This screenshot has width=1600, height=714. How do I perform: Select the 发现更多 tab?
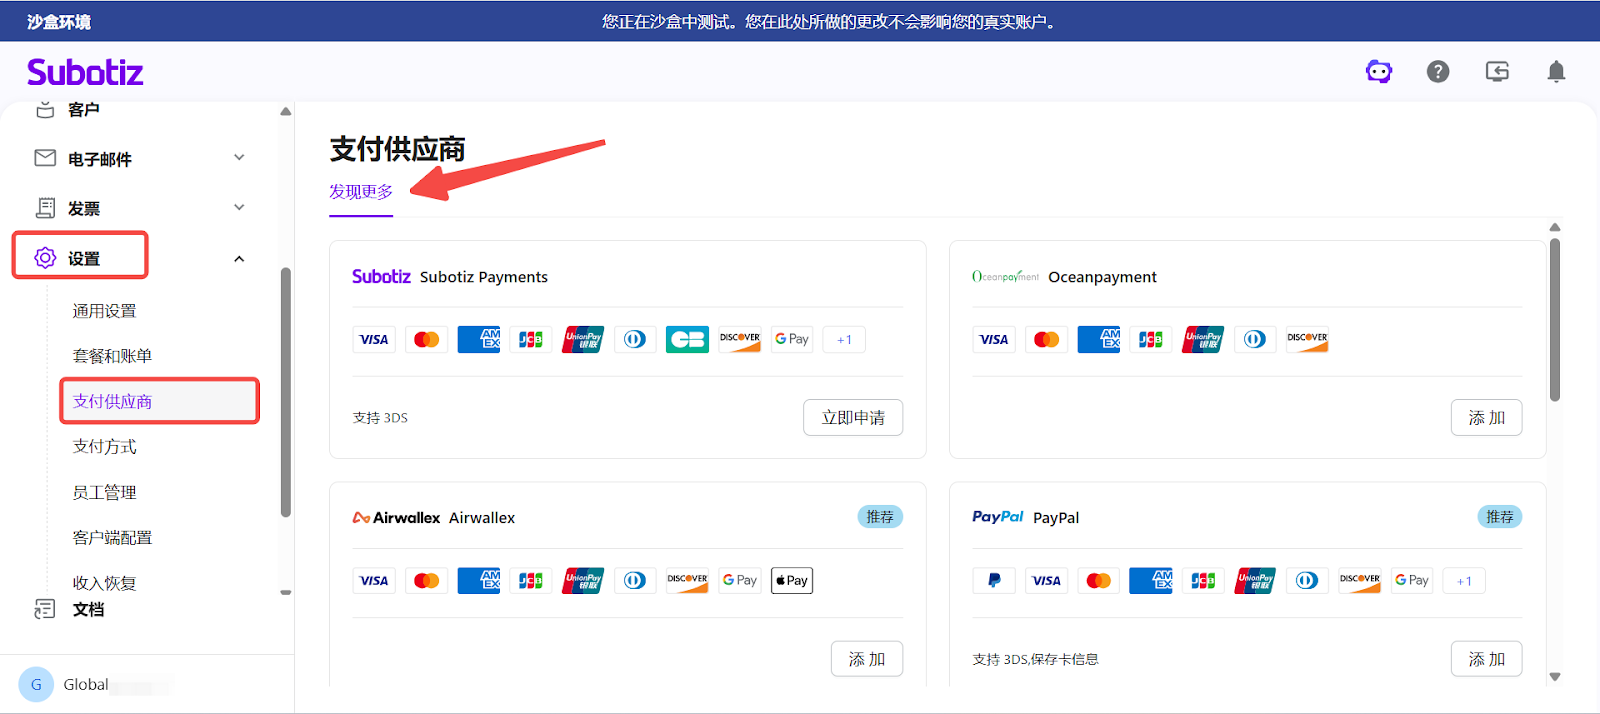[361, 192]
